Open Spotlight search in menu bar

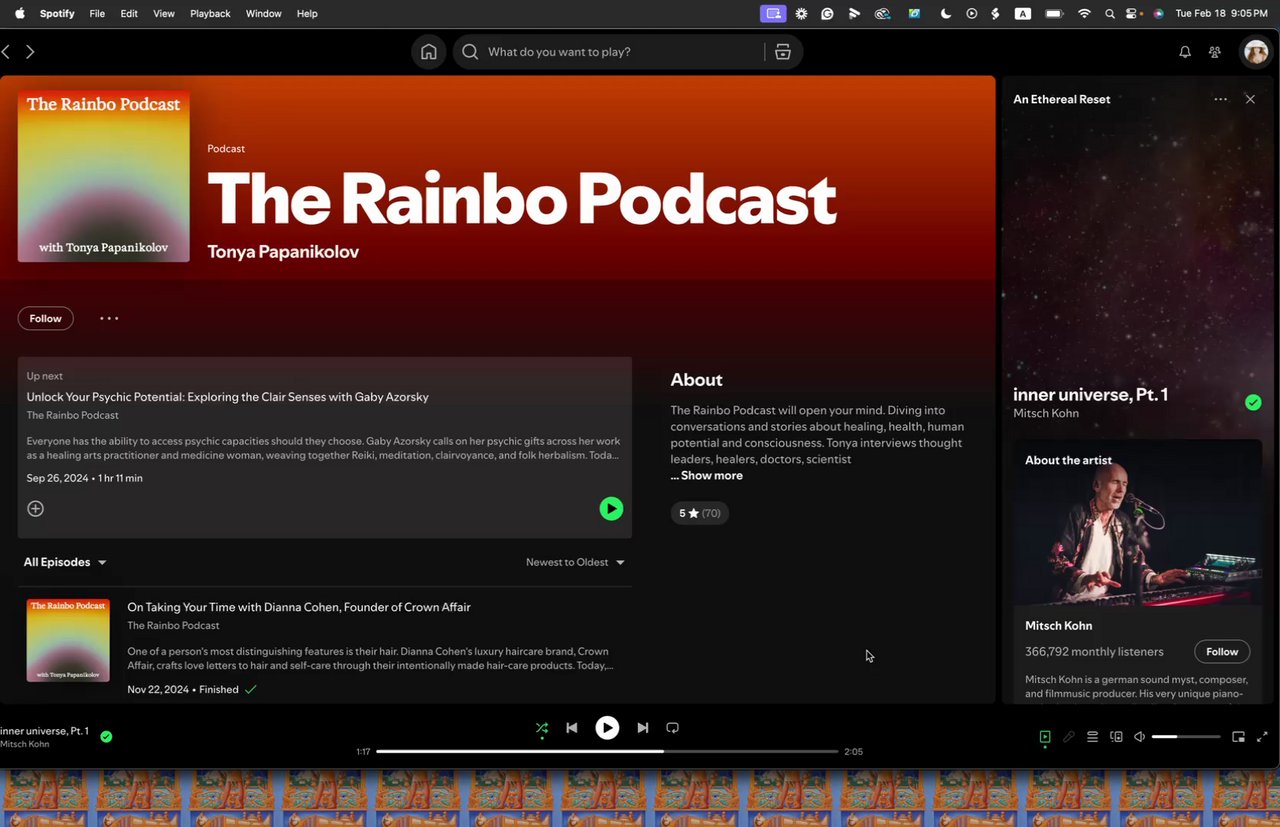[1109, 14]
